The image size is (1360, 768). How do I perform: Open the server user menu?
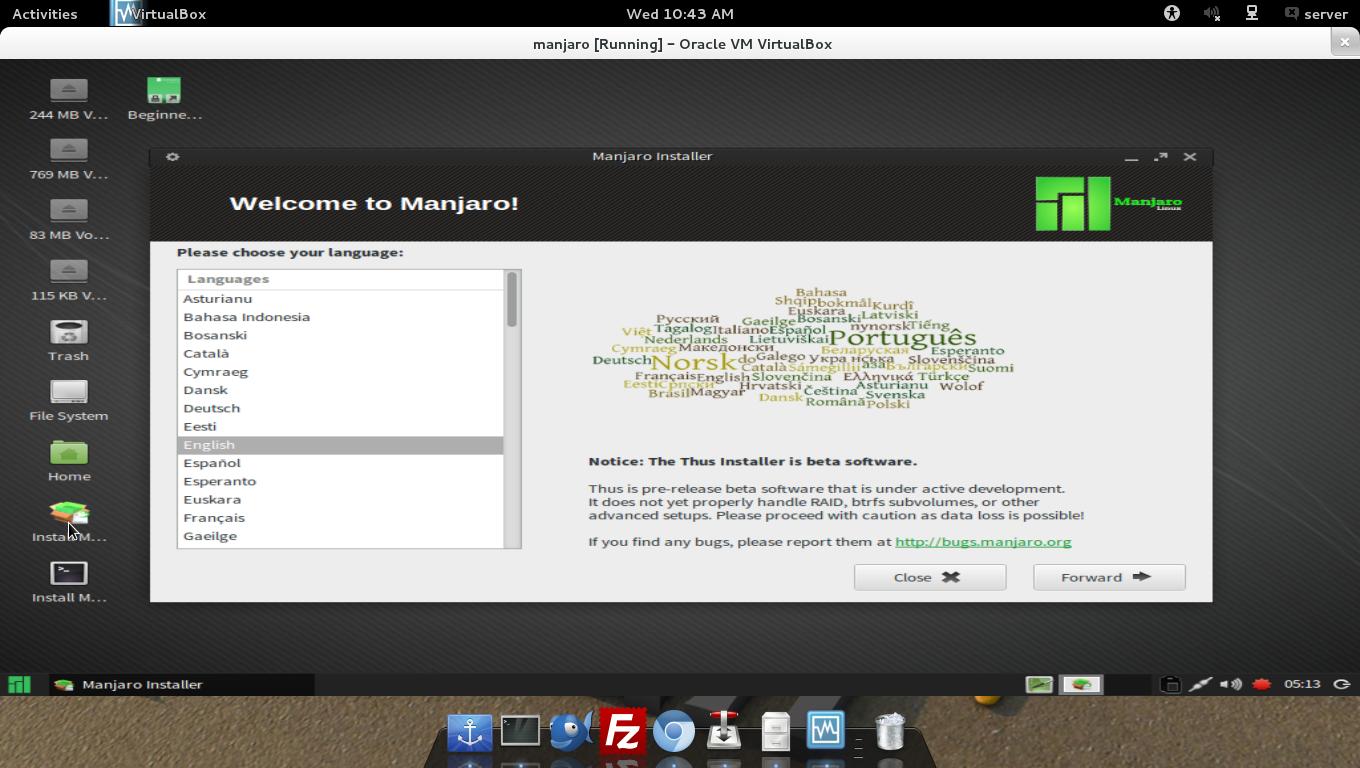coord(1316,13)
